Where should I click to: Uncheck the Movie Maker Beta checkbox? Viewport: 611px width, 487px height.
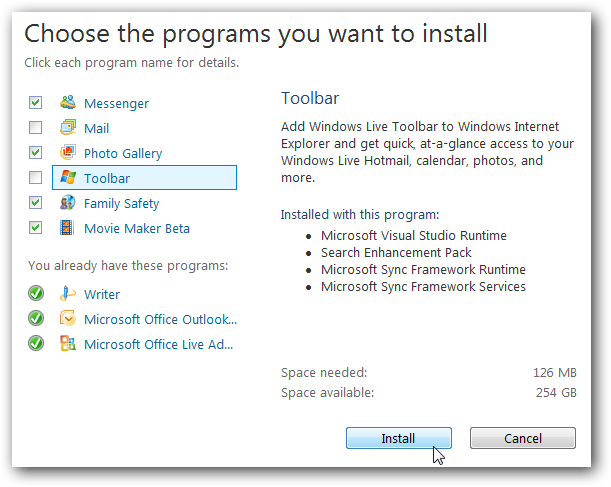pos(36,228)
